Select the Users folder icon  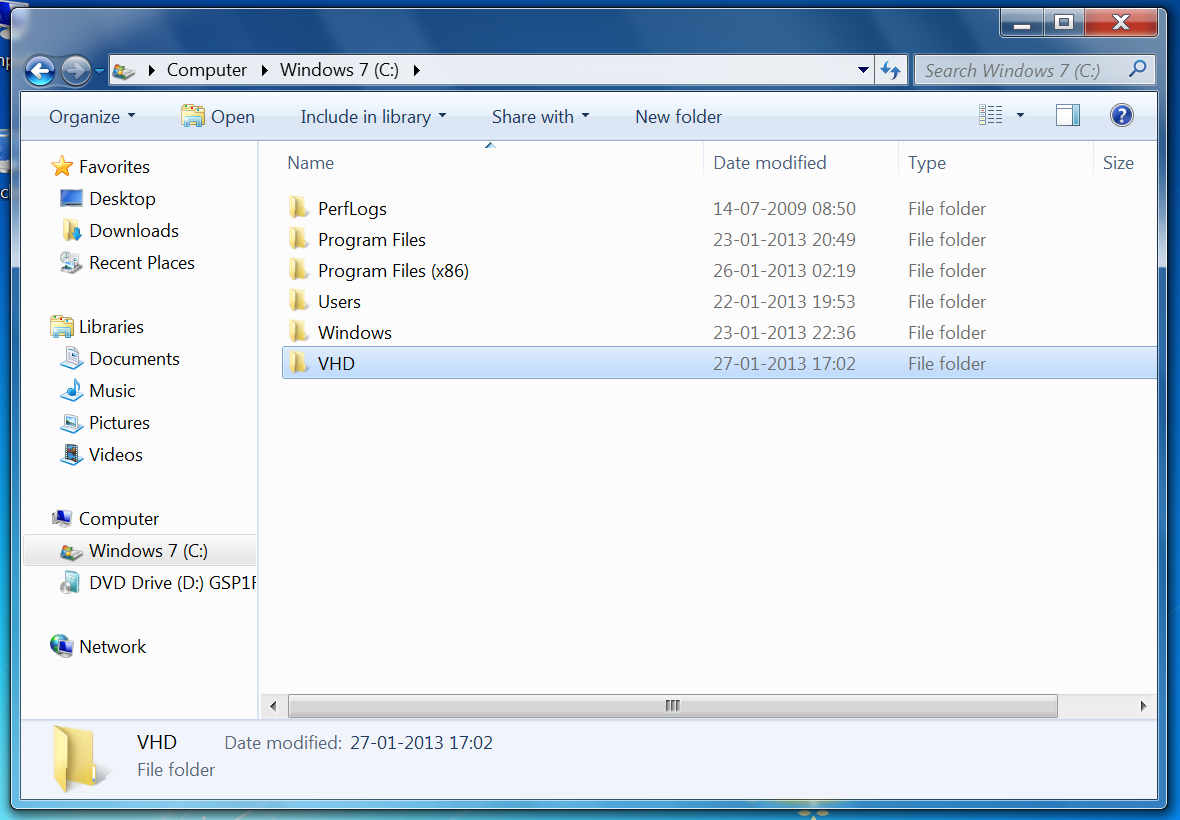[x=299, y=301]
